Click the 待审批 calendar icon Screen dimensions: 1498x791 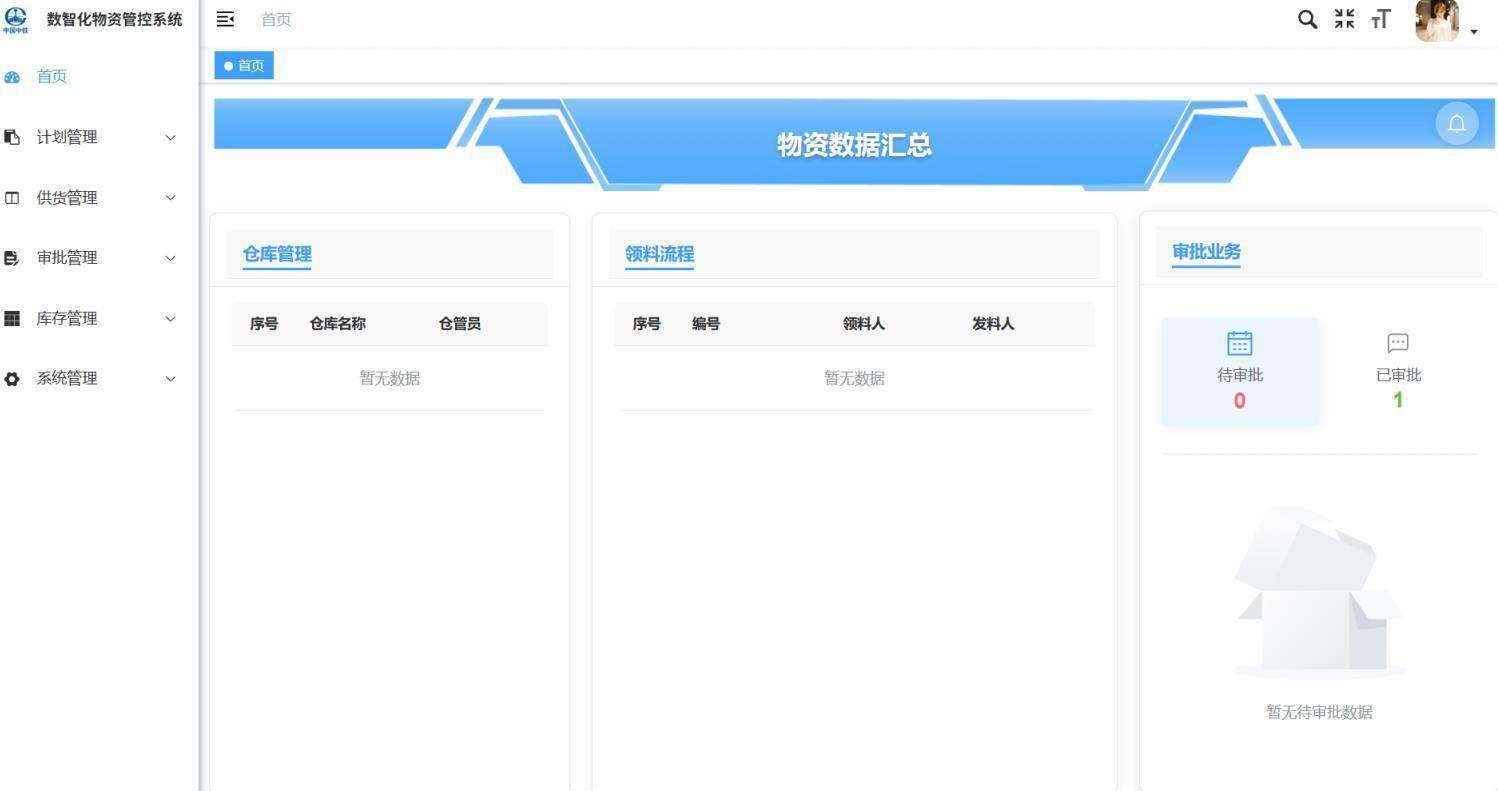[x=1239, y=343]
